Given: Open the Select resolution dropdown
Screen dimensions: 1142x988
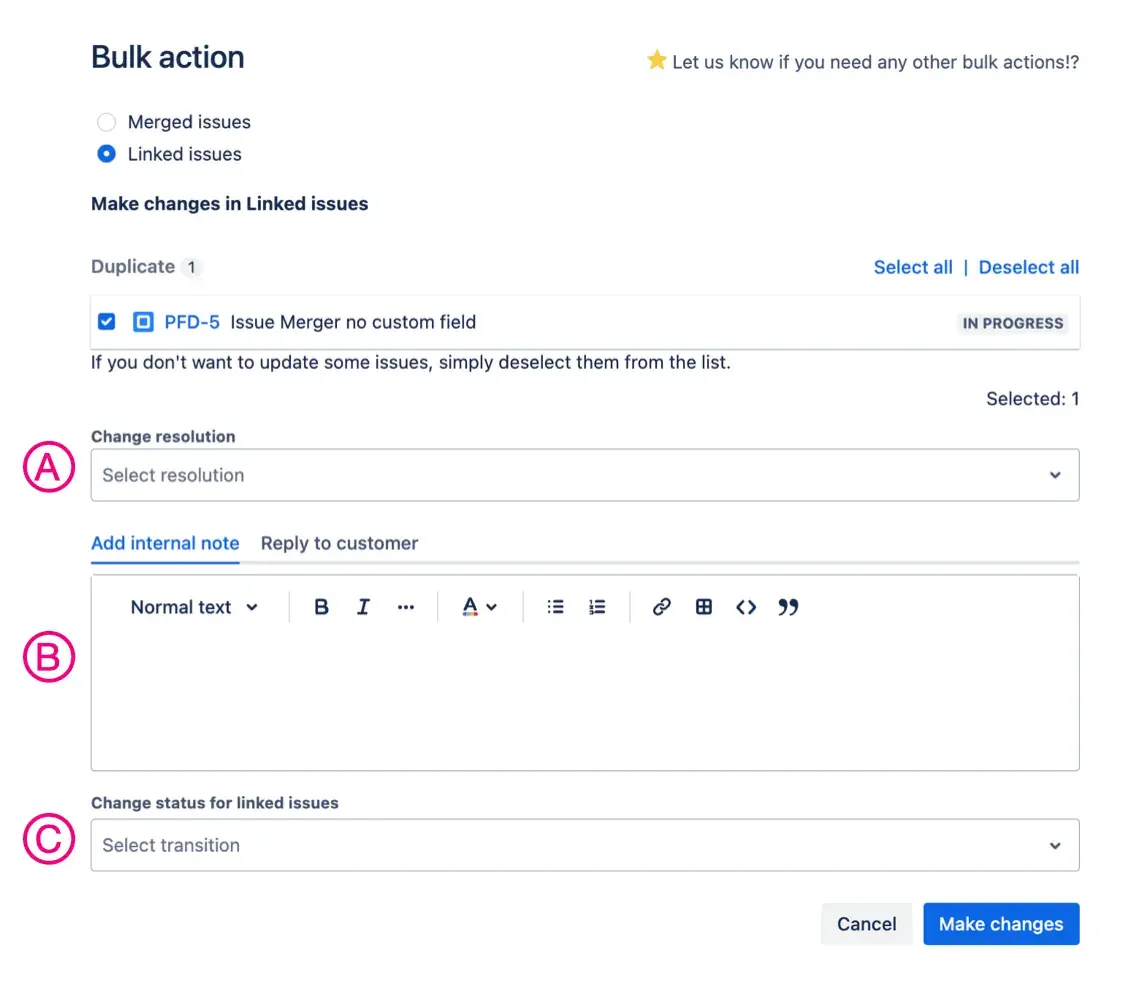Looking at the screenshot, I should [584, 475].
